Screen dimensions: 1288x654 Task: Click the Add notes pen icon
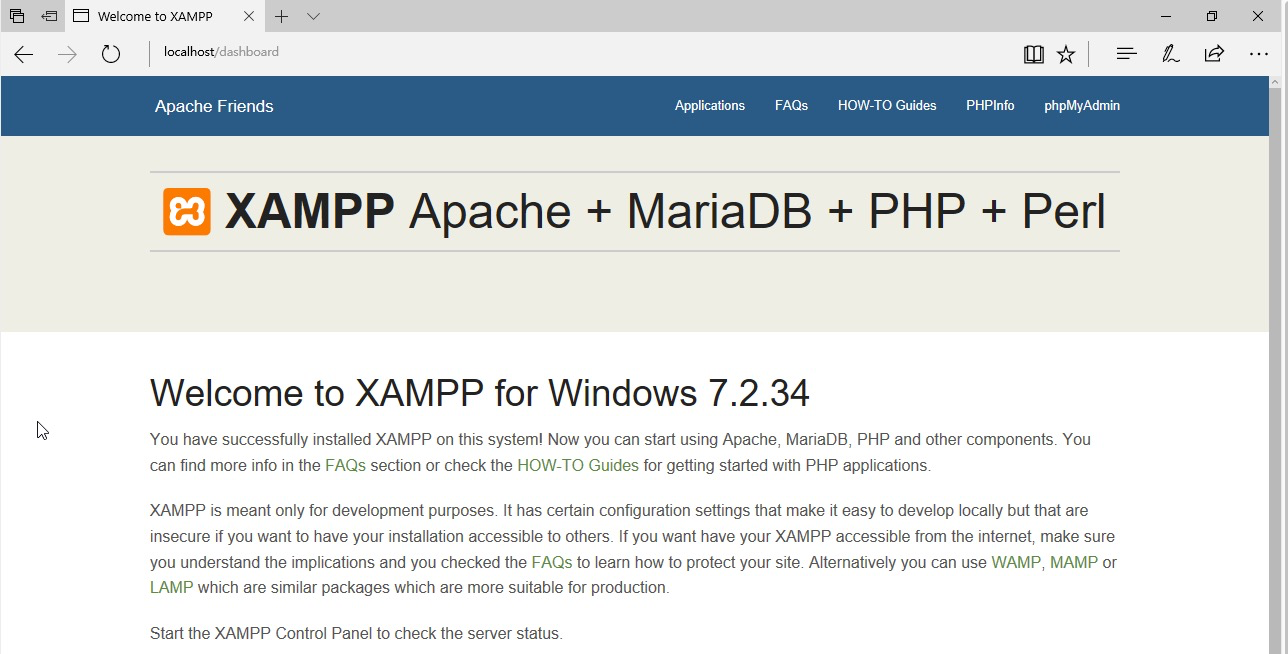coord(1170,54)
